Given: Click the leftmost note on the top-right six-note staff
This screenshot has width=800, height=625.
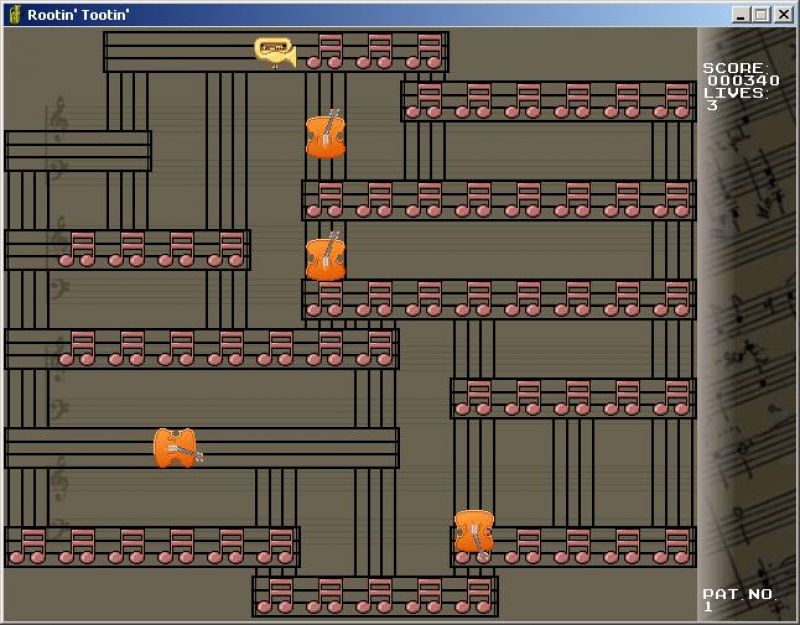Looking at the screenshot, I should tap(423, 101).
